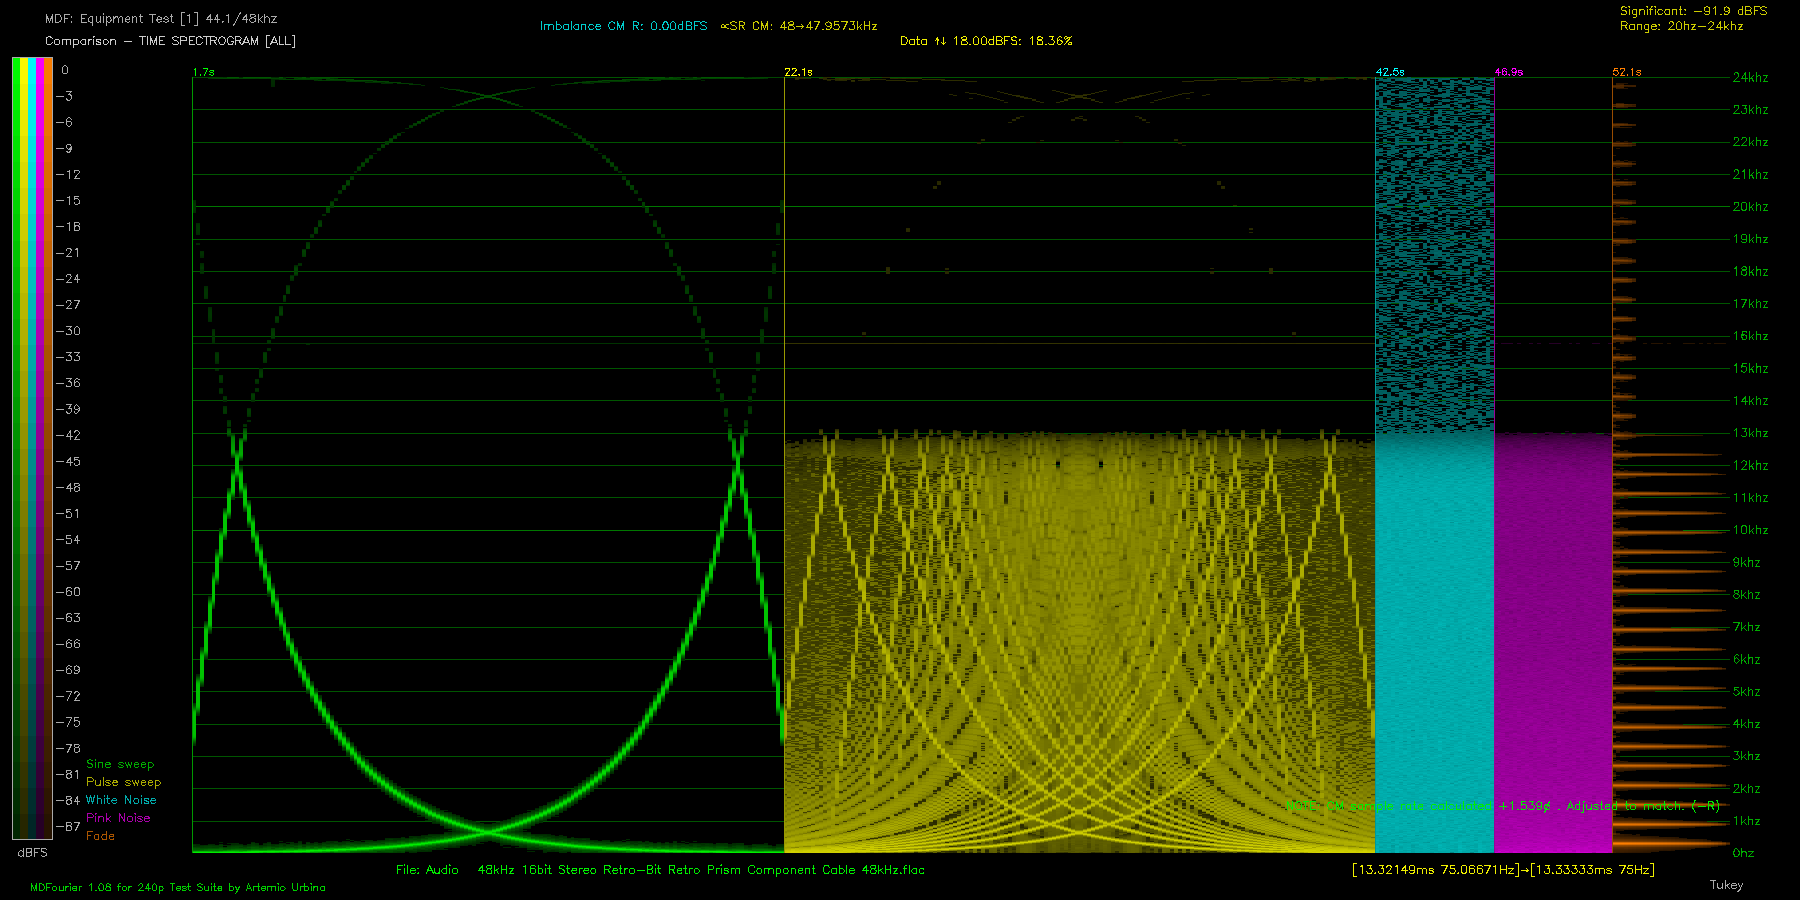Click the MDFourier 1.08 credit text
1800x900 pixels.
(178, 887)
